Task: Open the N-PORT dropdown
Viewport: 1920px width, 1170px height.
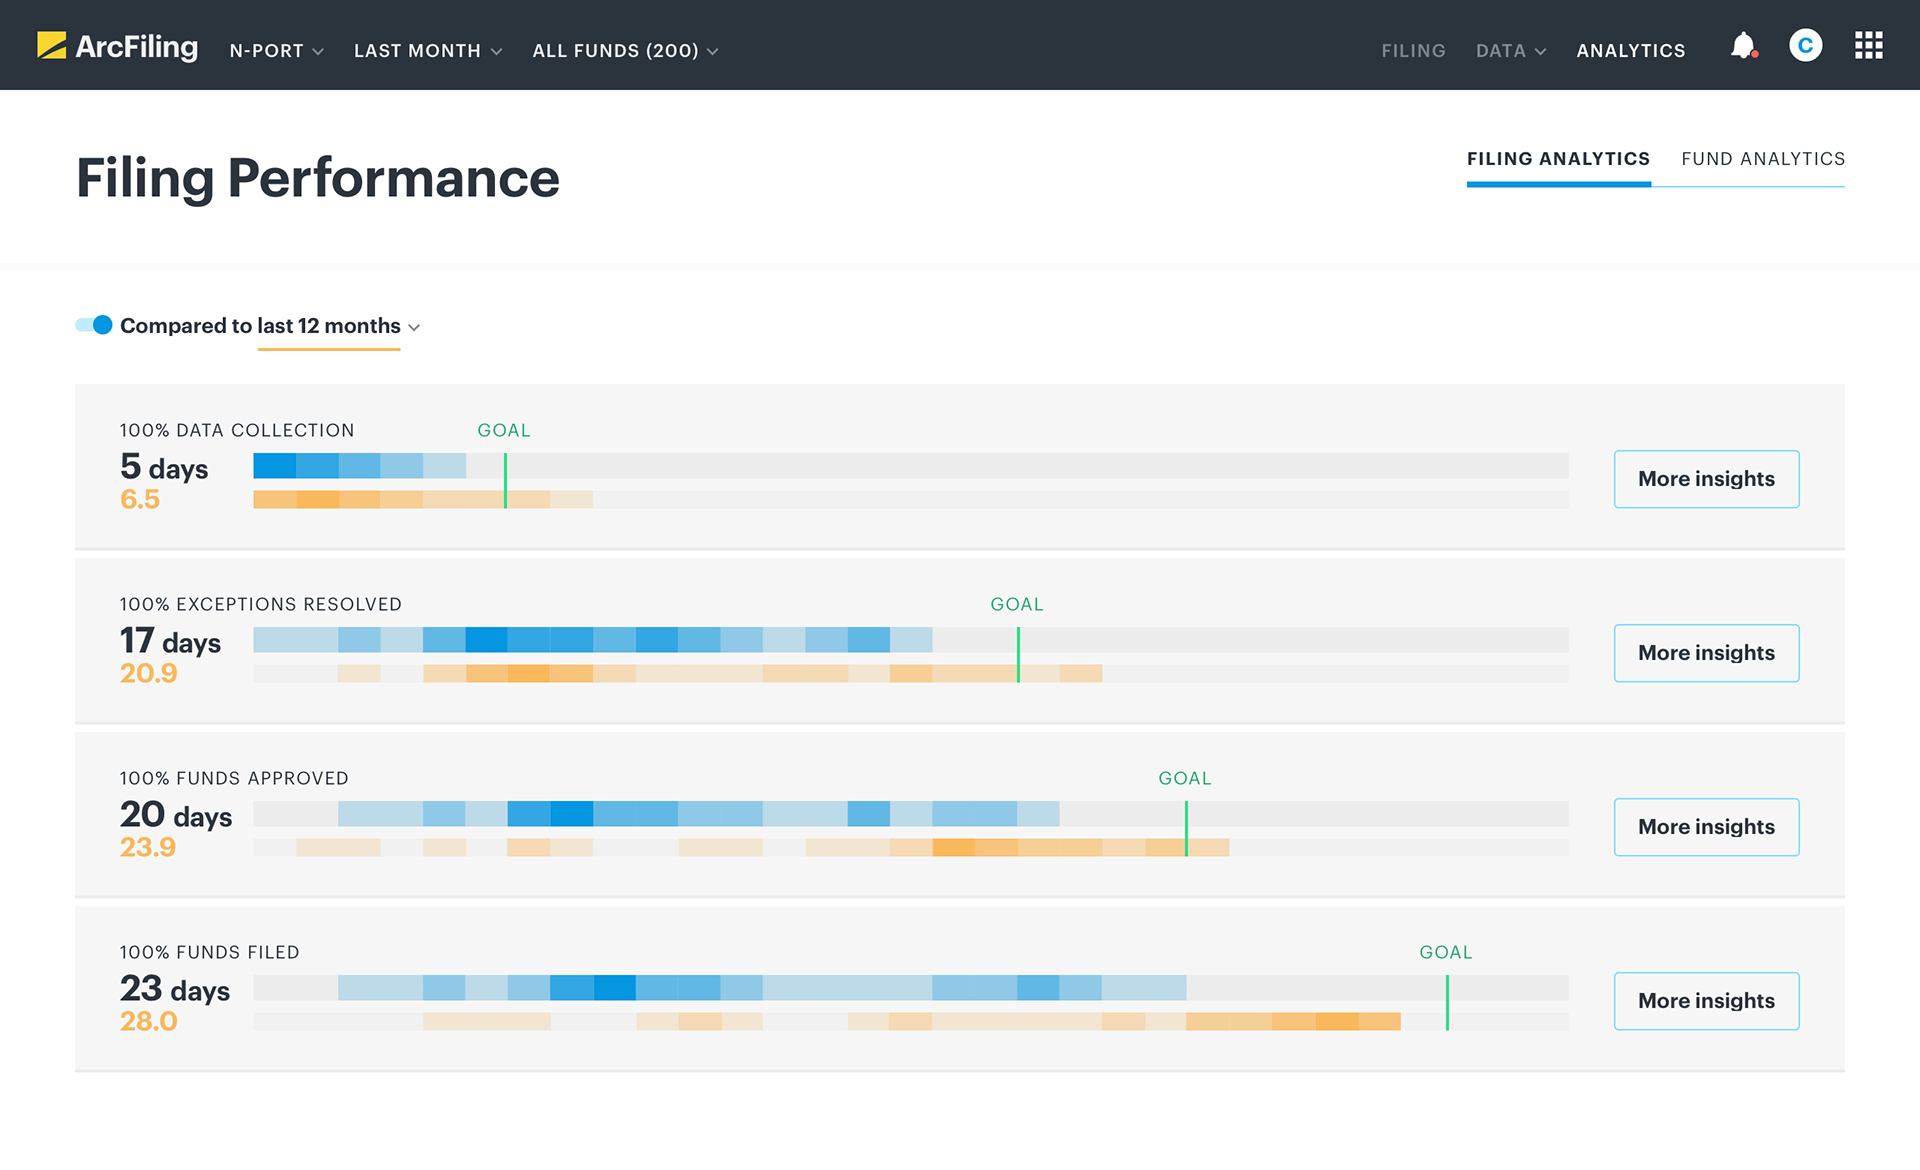Action: point(276,50)
